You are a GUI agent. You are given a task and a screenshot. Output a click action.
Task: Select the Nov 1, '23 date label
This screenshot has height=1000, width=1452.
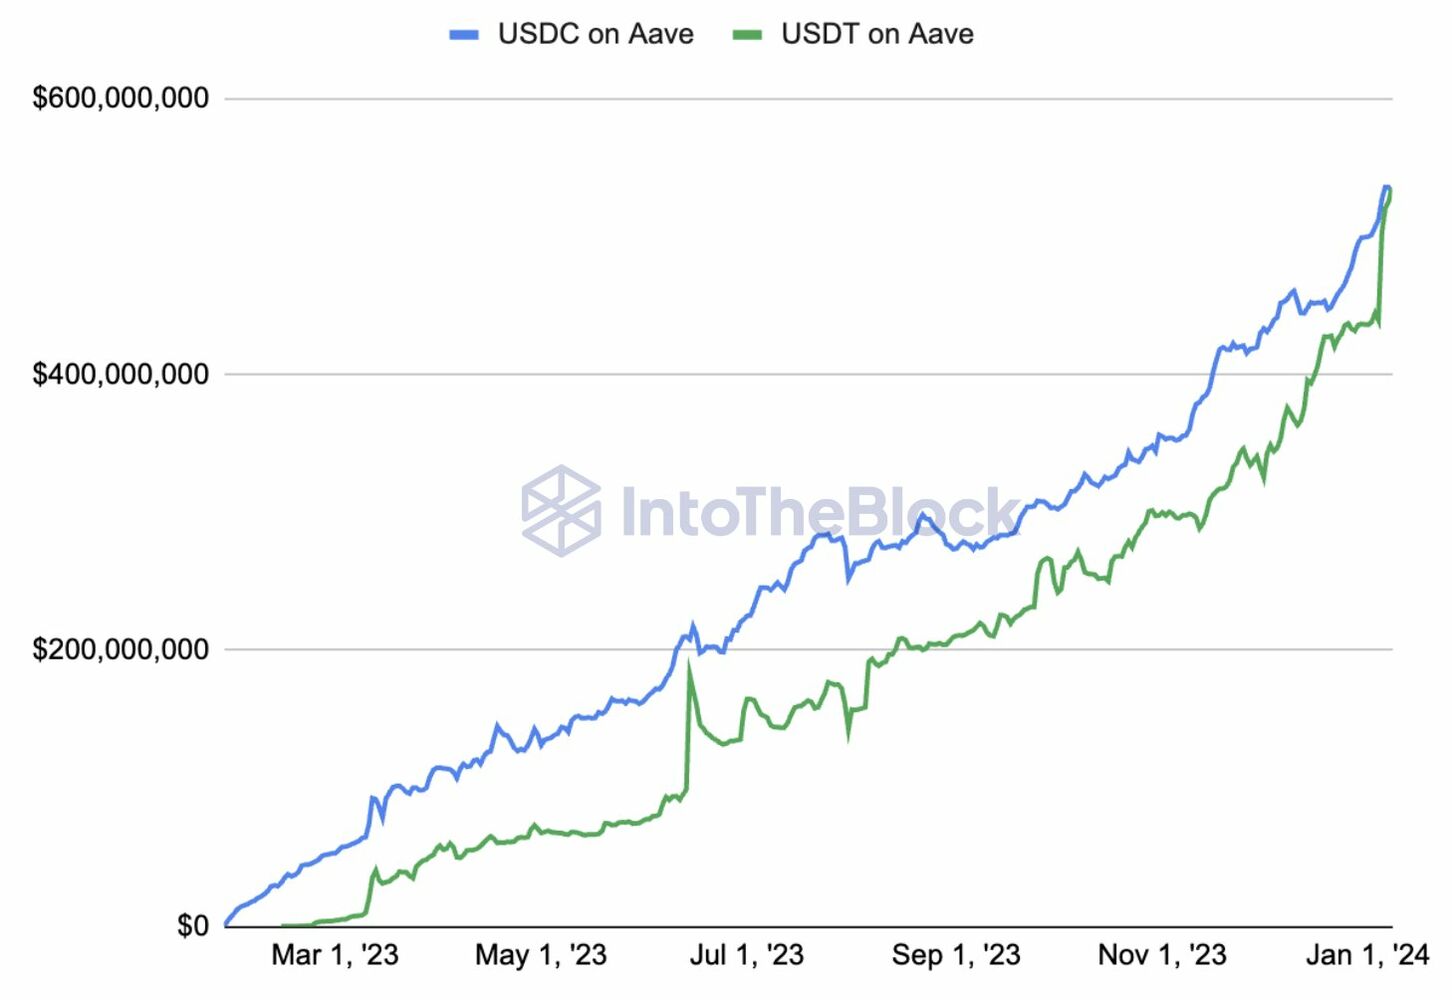point(1162,955)
